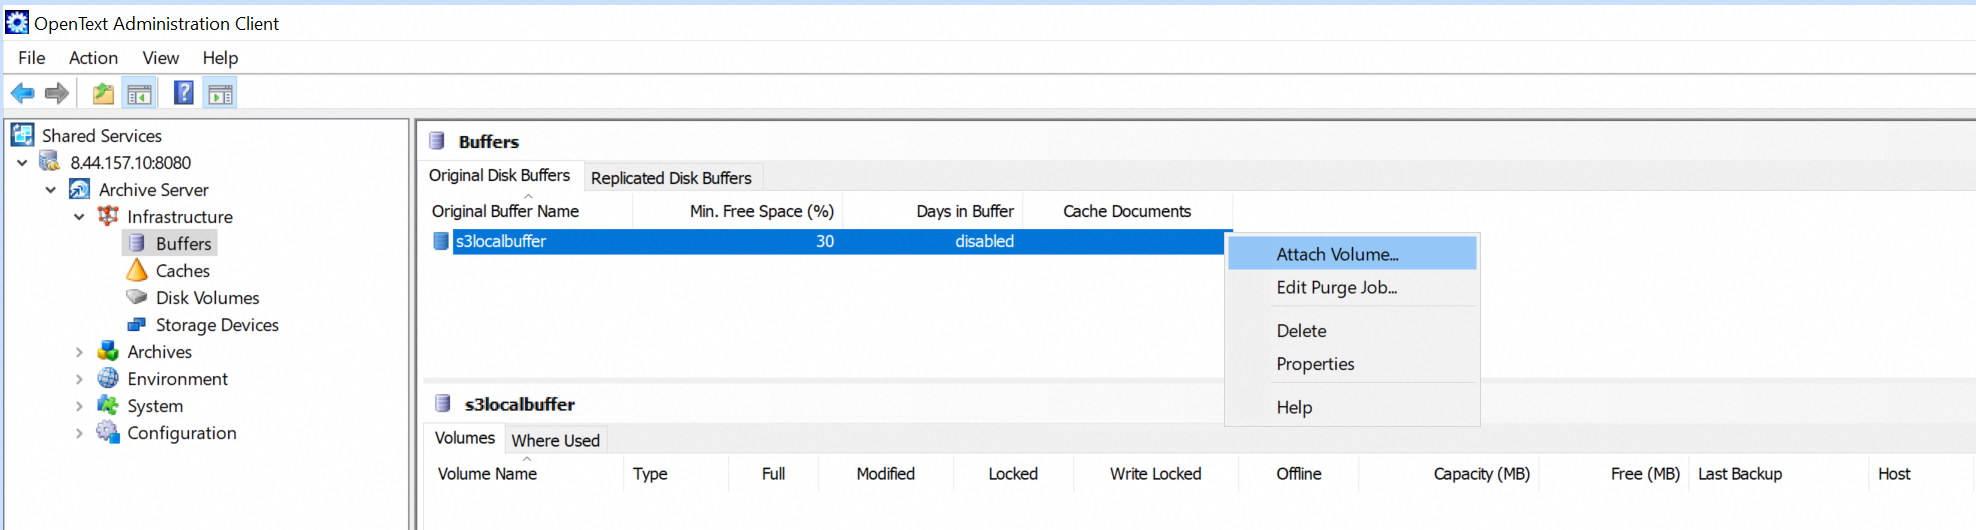Click the Caches cone icon

pyautogui.click(x=137, y=270)
